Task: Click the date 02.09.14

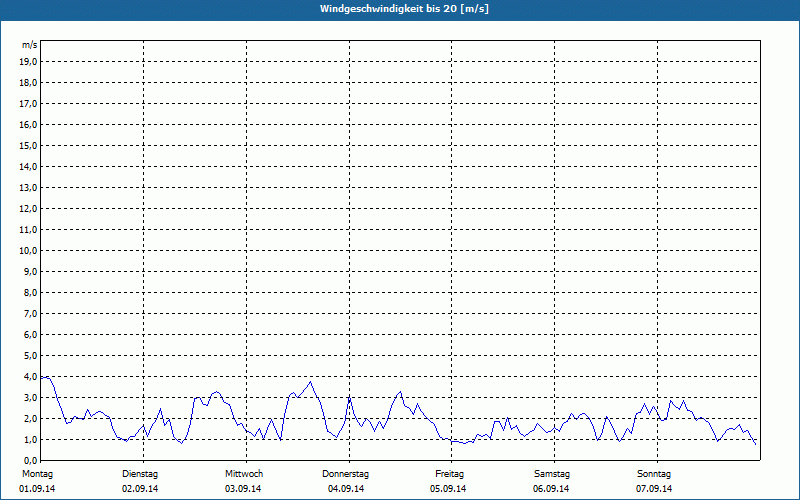Action: point(140,489)
